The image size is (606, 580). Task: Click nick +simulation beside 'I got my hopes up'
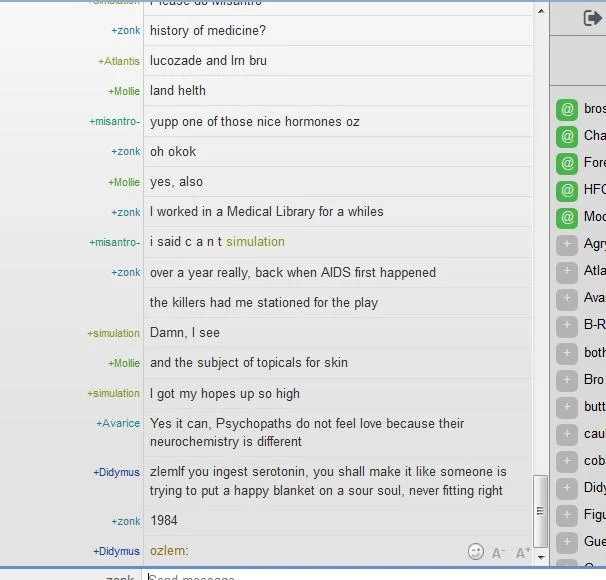(114, 393)
